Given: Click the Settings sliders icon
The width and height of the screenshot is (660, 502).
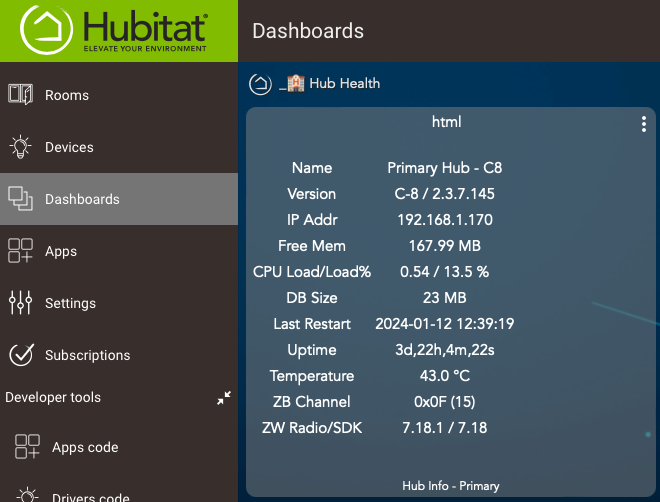Looking at the screenshot, I should pyautogui.click(x=20, y=303).
